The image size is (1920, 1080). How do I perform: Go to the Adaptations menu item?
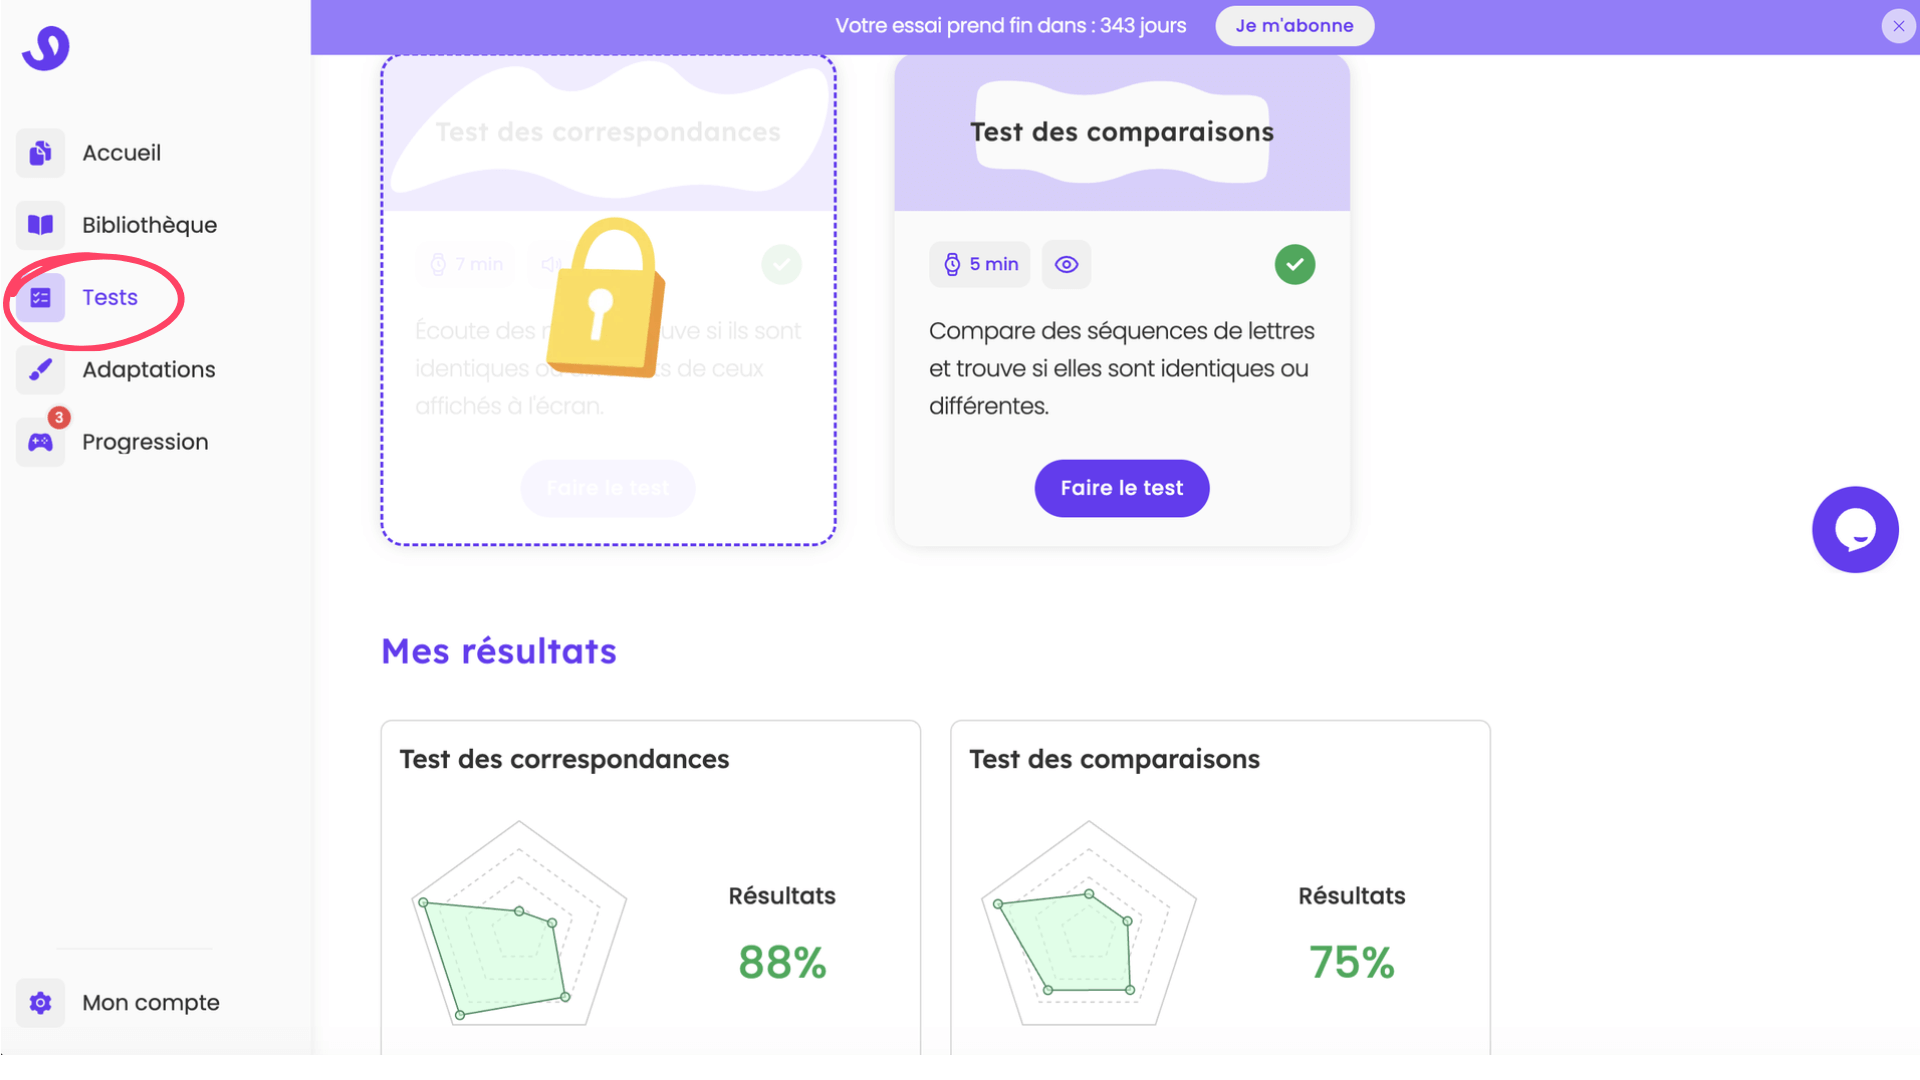pos(148,370)
